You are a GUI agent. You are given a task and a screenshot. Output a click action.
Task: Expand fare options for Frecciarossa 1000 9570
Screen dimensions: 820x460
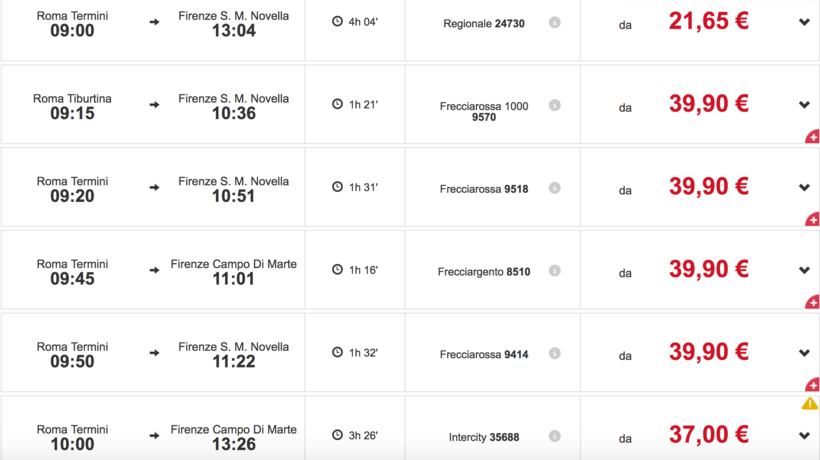click(804, 105)
